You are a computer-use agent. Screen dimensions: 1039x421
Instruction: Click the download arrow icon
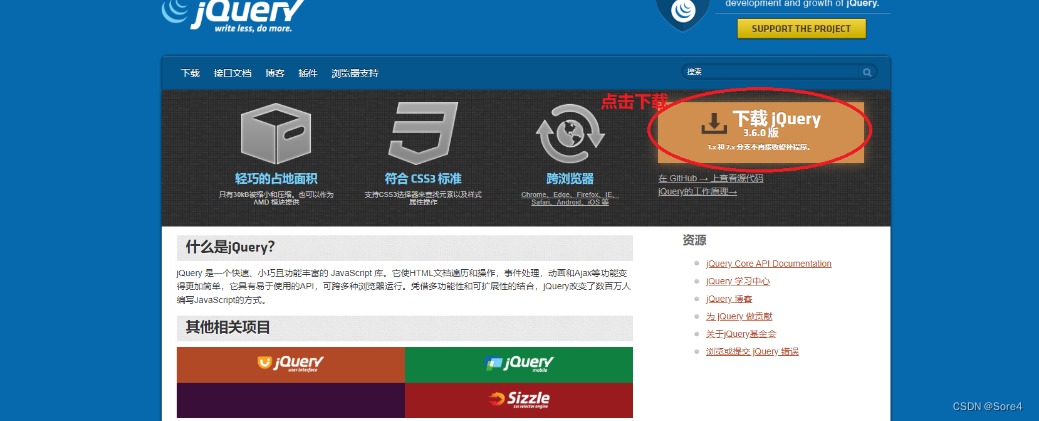coord(714,124)
